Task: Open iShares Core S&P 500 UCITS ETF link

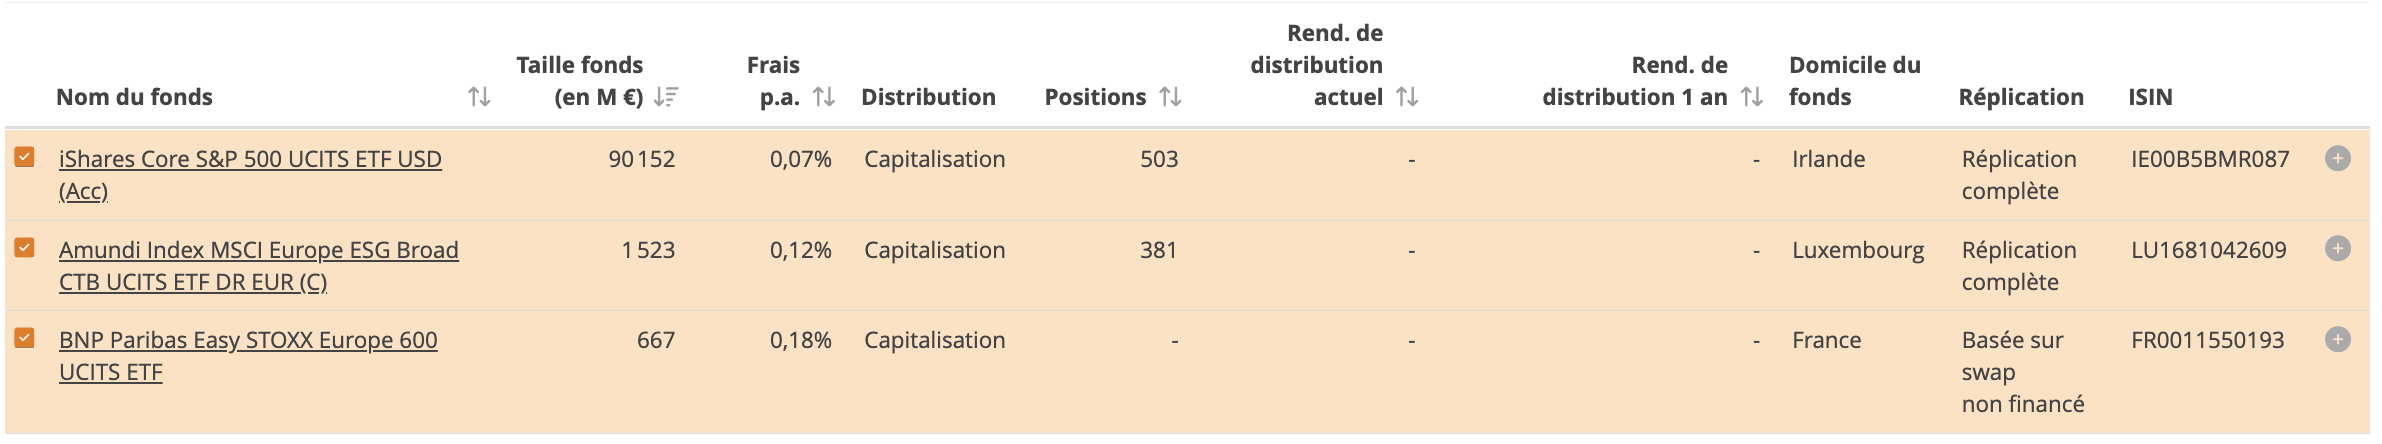Action: (250, 175)
